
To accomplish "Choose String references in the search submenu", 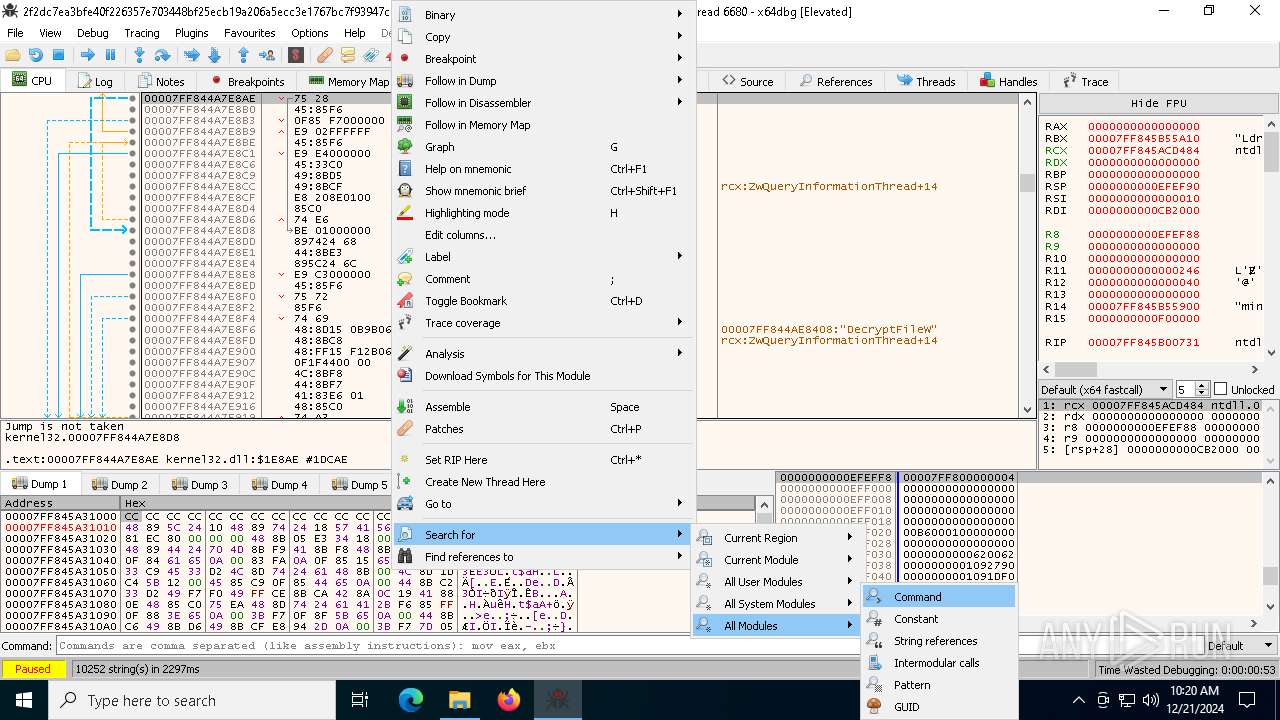I will (x=939, y=641).
